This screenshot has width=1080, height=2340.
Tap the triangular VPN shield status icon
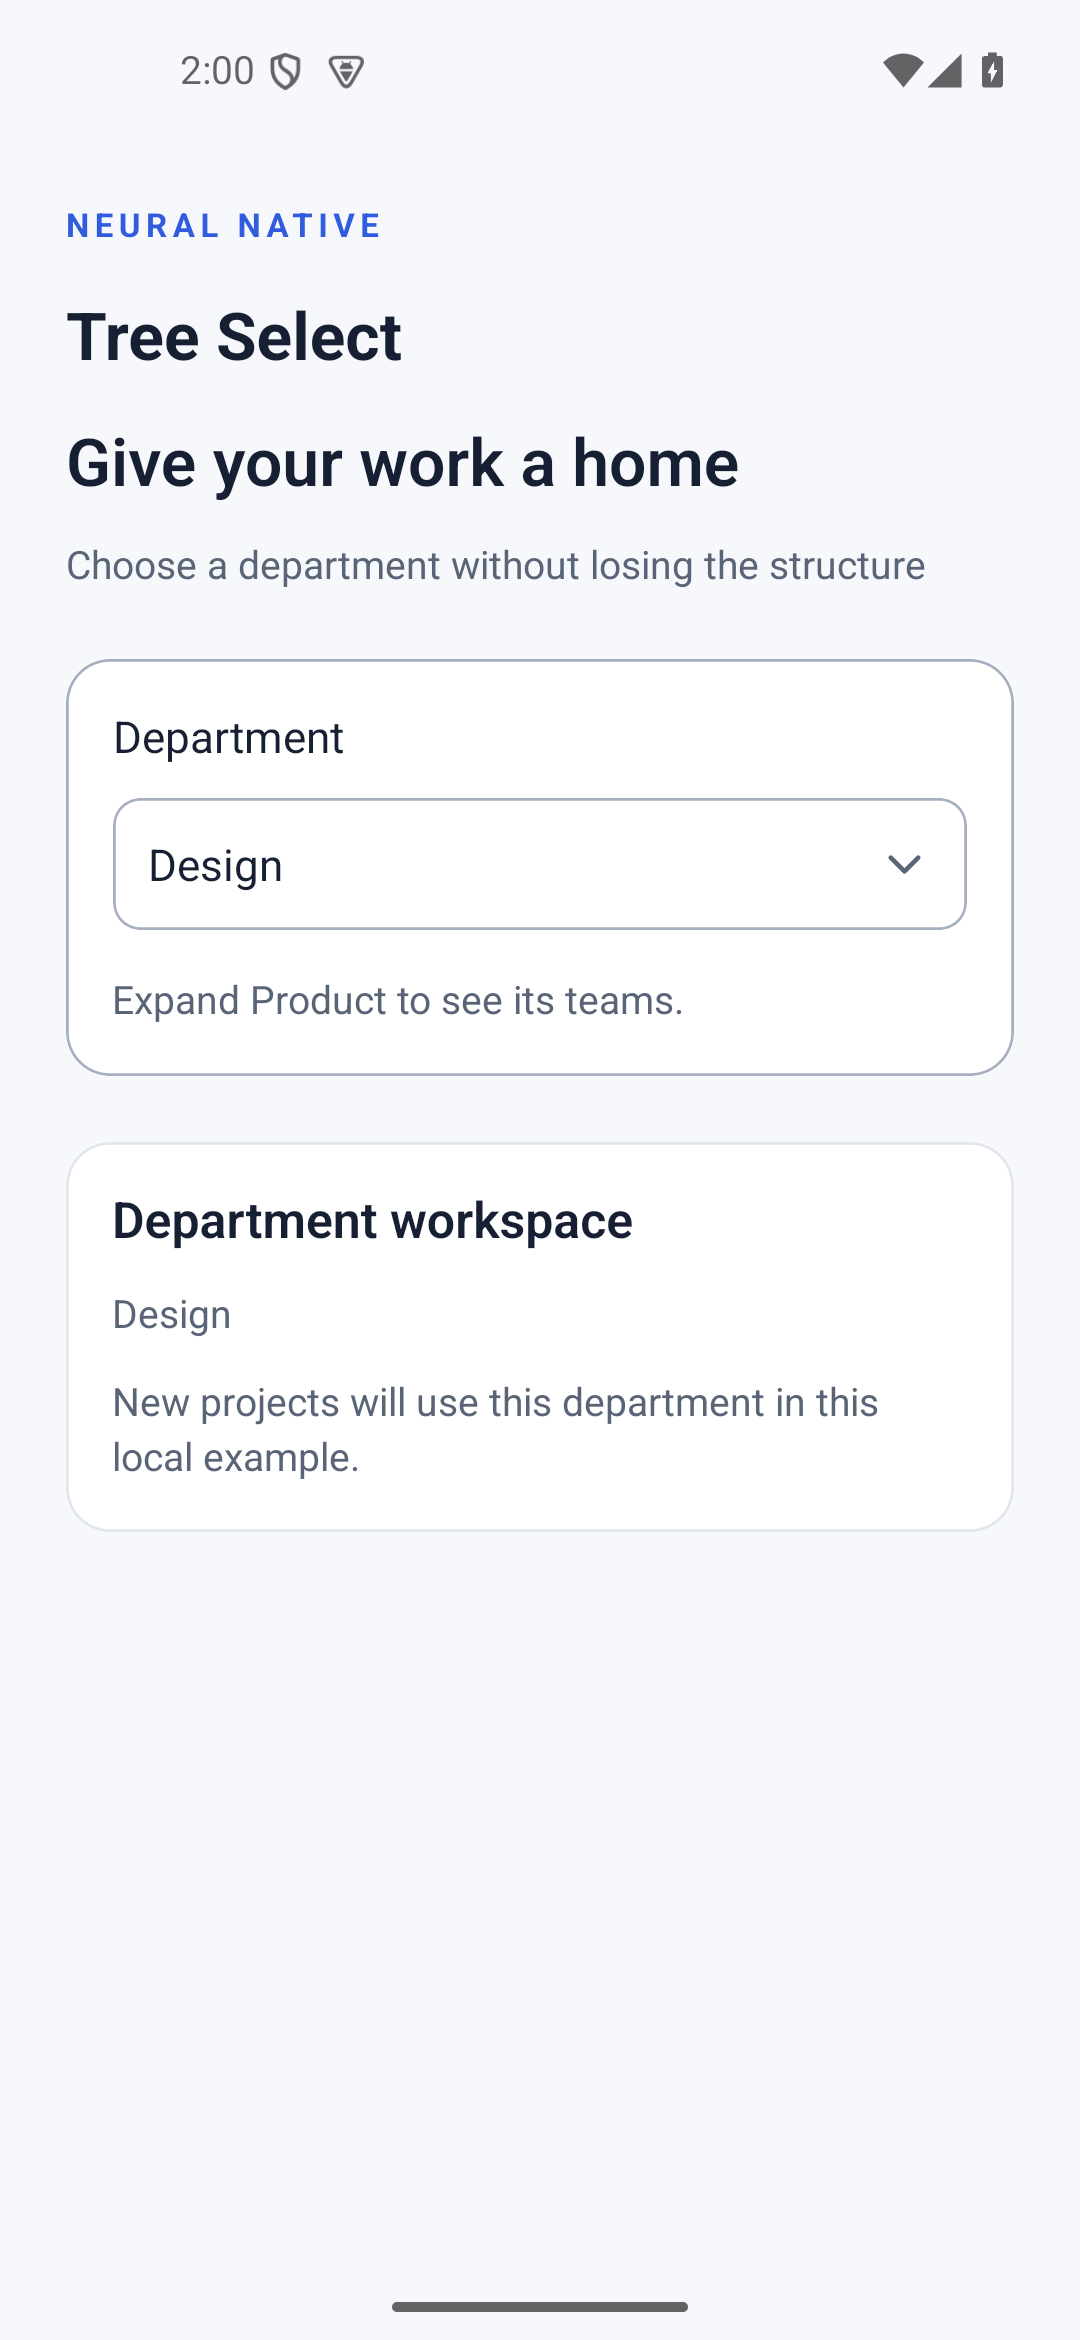coord(346,72)
